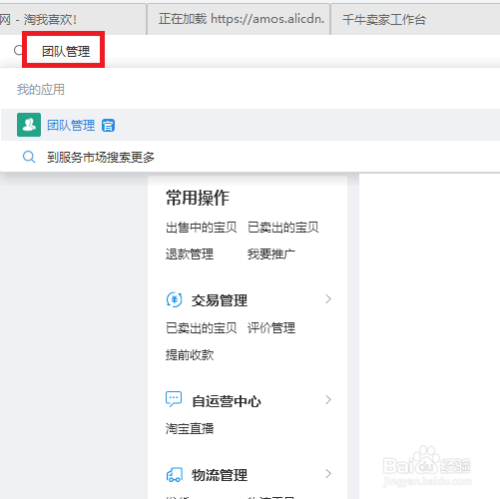
Task: Click the search icon in the search bar
Action: click(19, 50)
